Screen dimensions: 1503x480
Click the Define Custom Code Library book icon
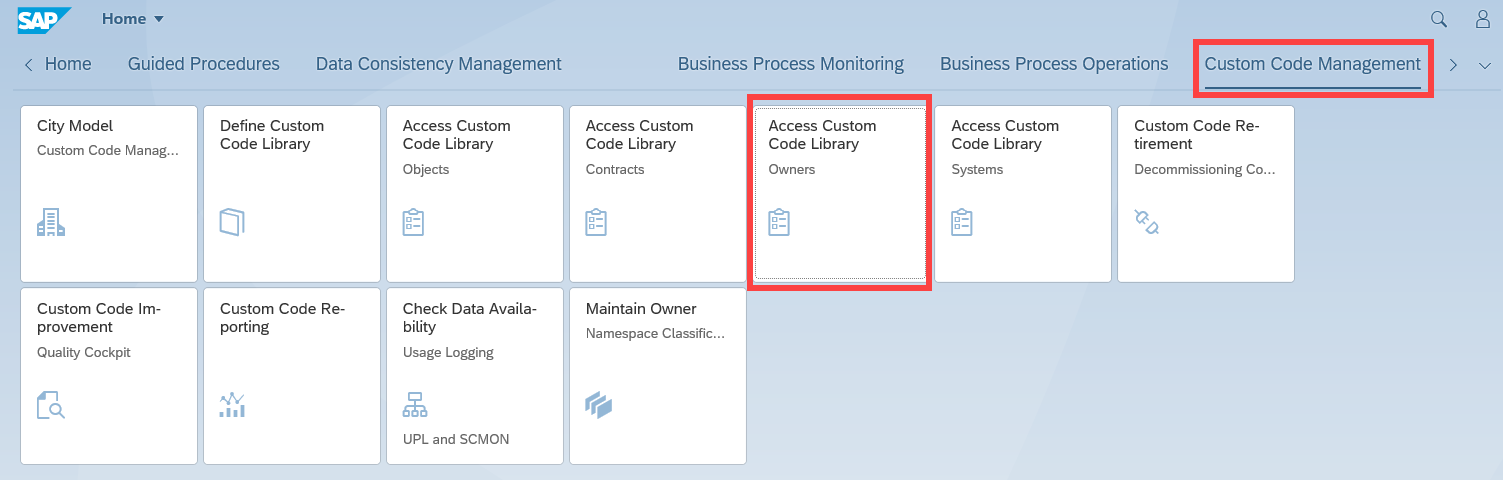(232, 222)
